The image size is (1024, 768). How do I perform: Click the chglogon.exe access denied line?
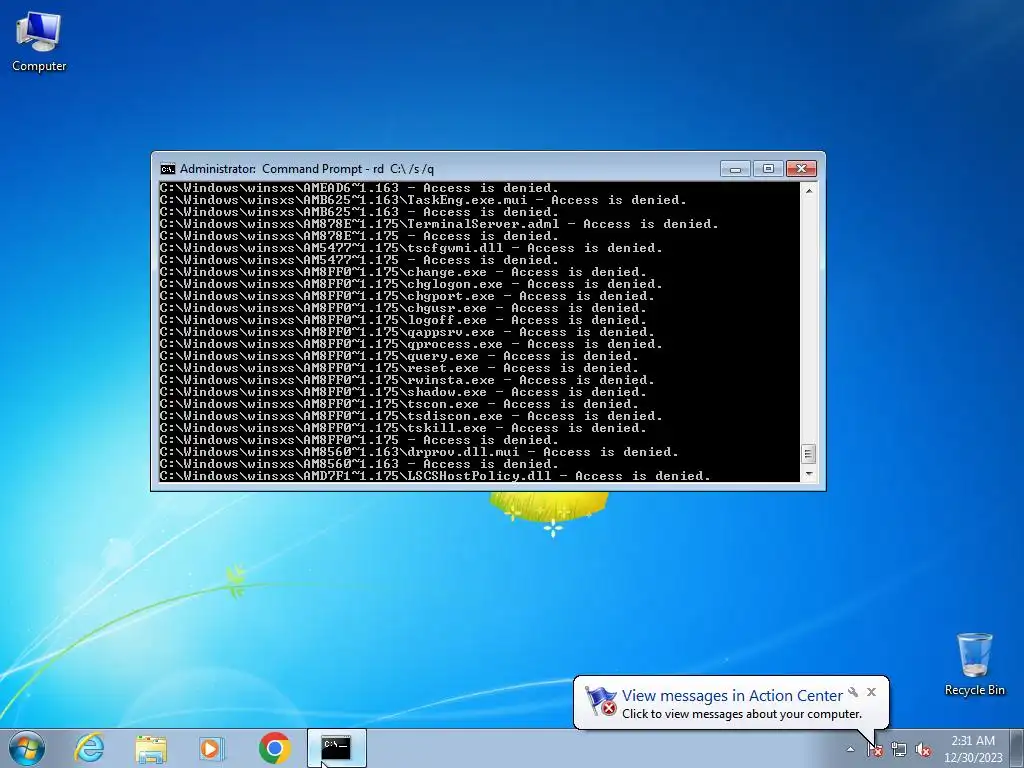pos(411,284)
